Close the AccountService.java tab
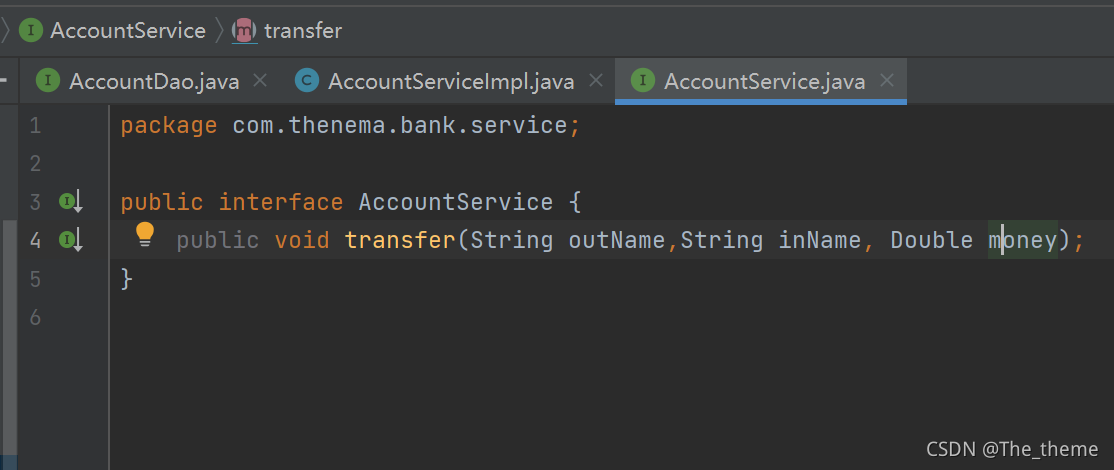 coord(886,80)
